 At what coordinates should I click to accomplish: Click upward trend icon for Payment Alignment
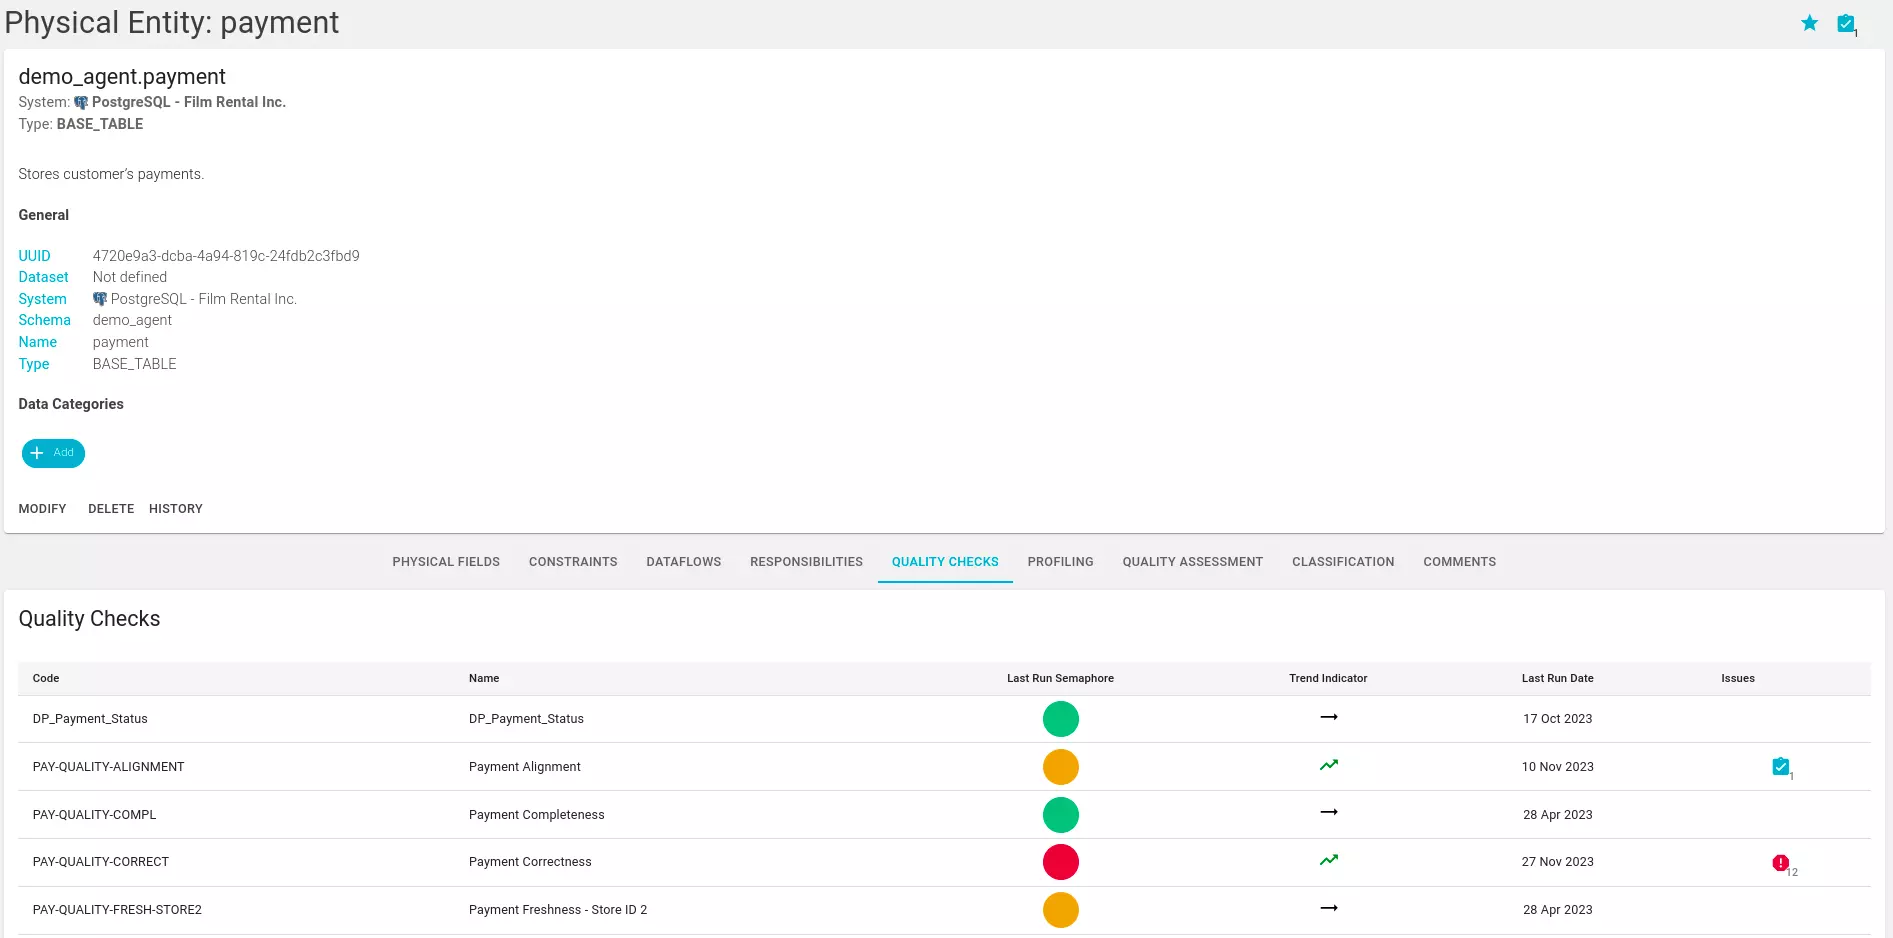point(1329,765)
